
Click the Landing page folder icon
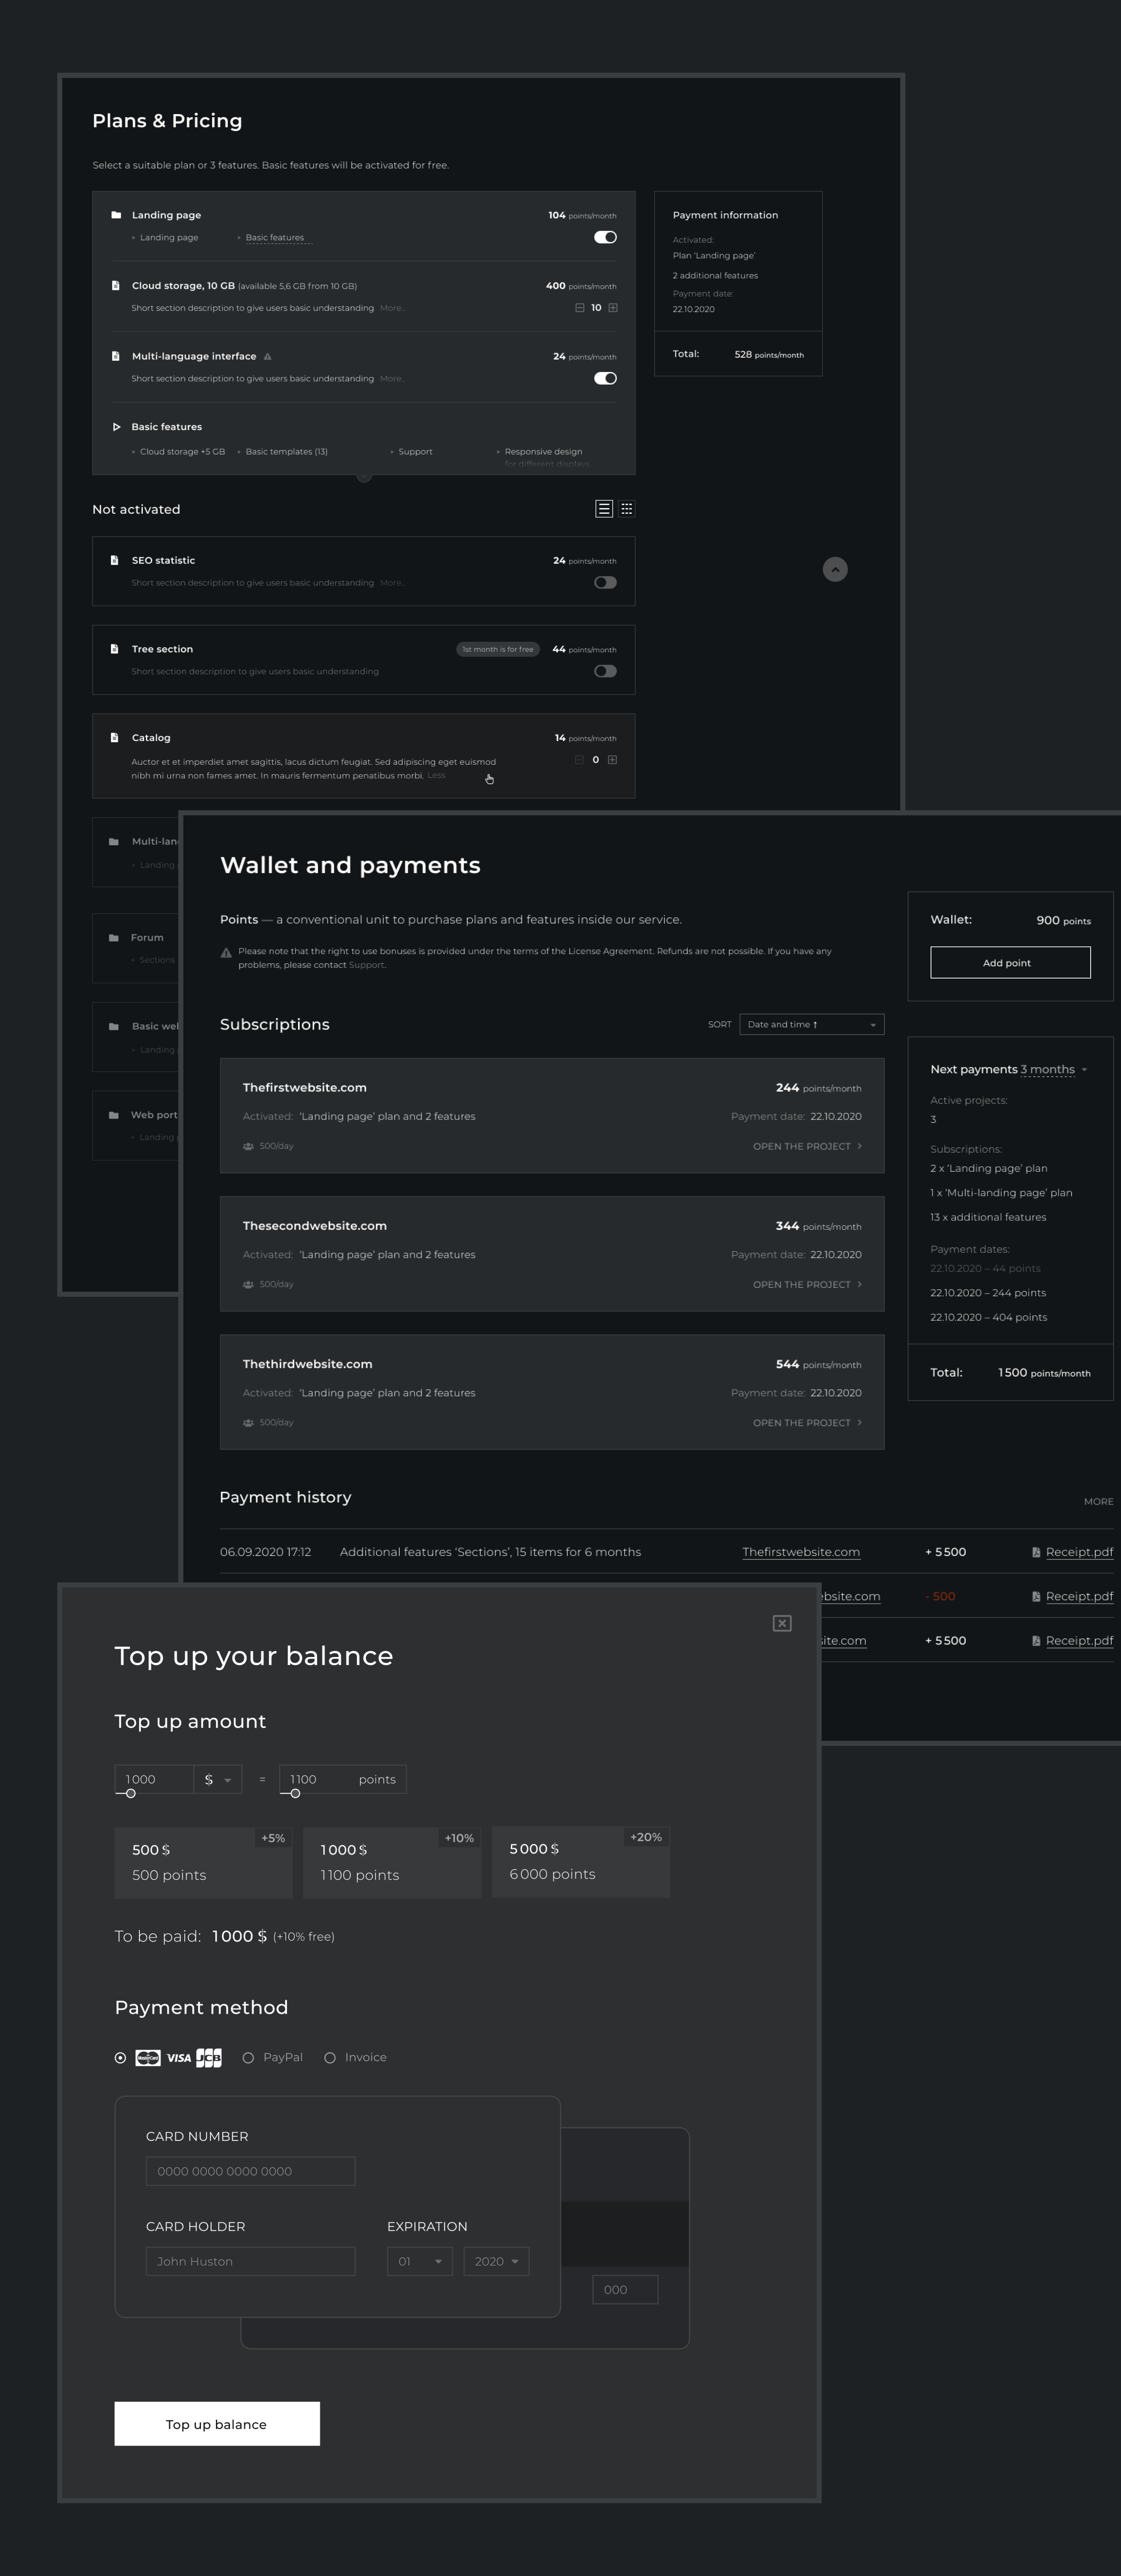pos(116,215)
